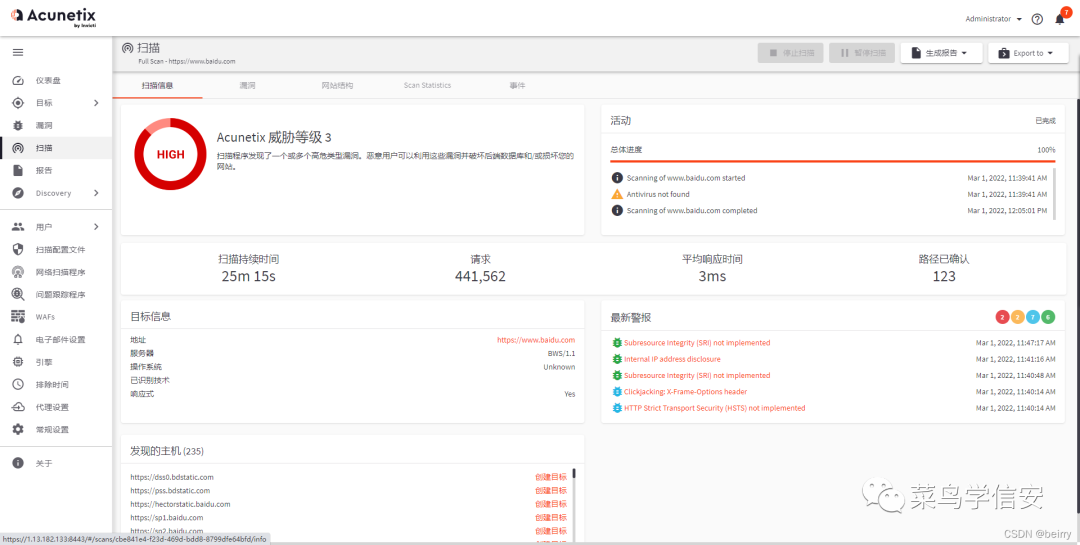The image size is (1080, 545).
Task: Open the Administrator account dropdown
Action: 993,19
